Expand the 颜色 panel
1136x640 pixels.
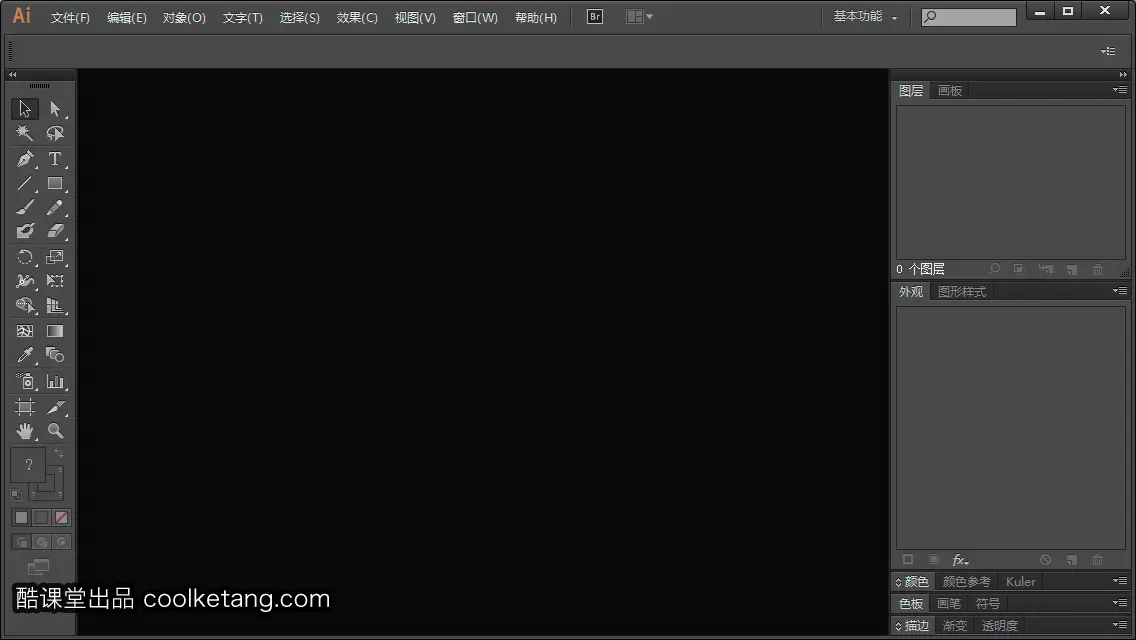coord(912,581)
